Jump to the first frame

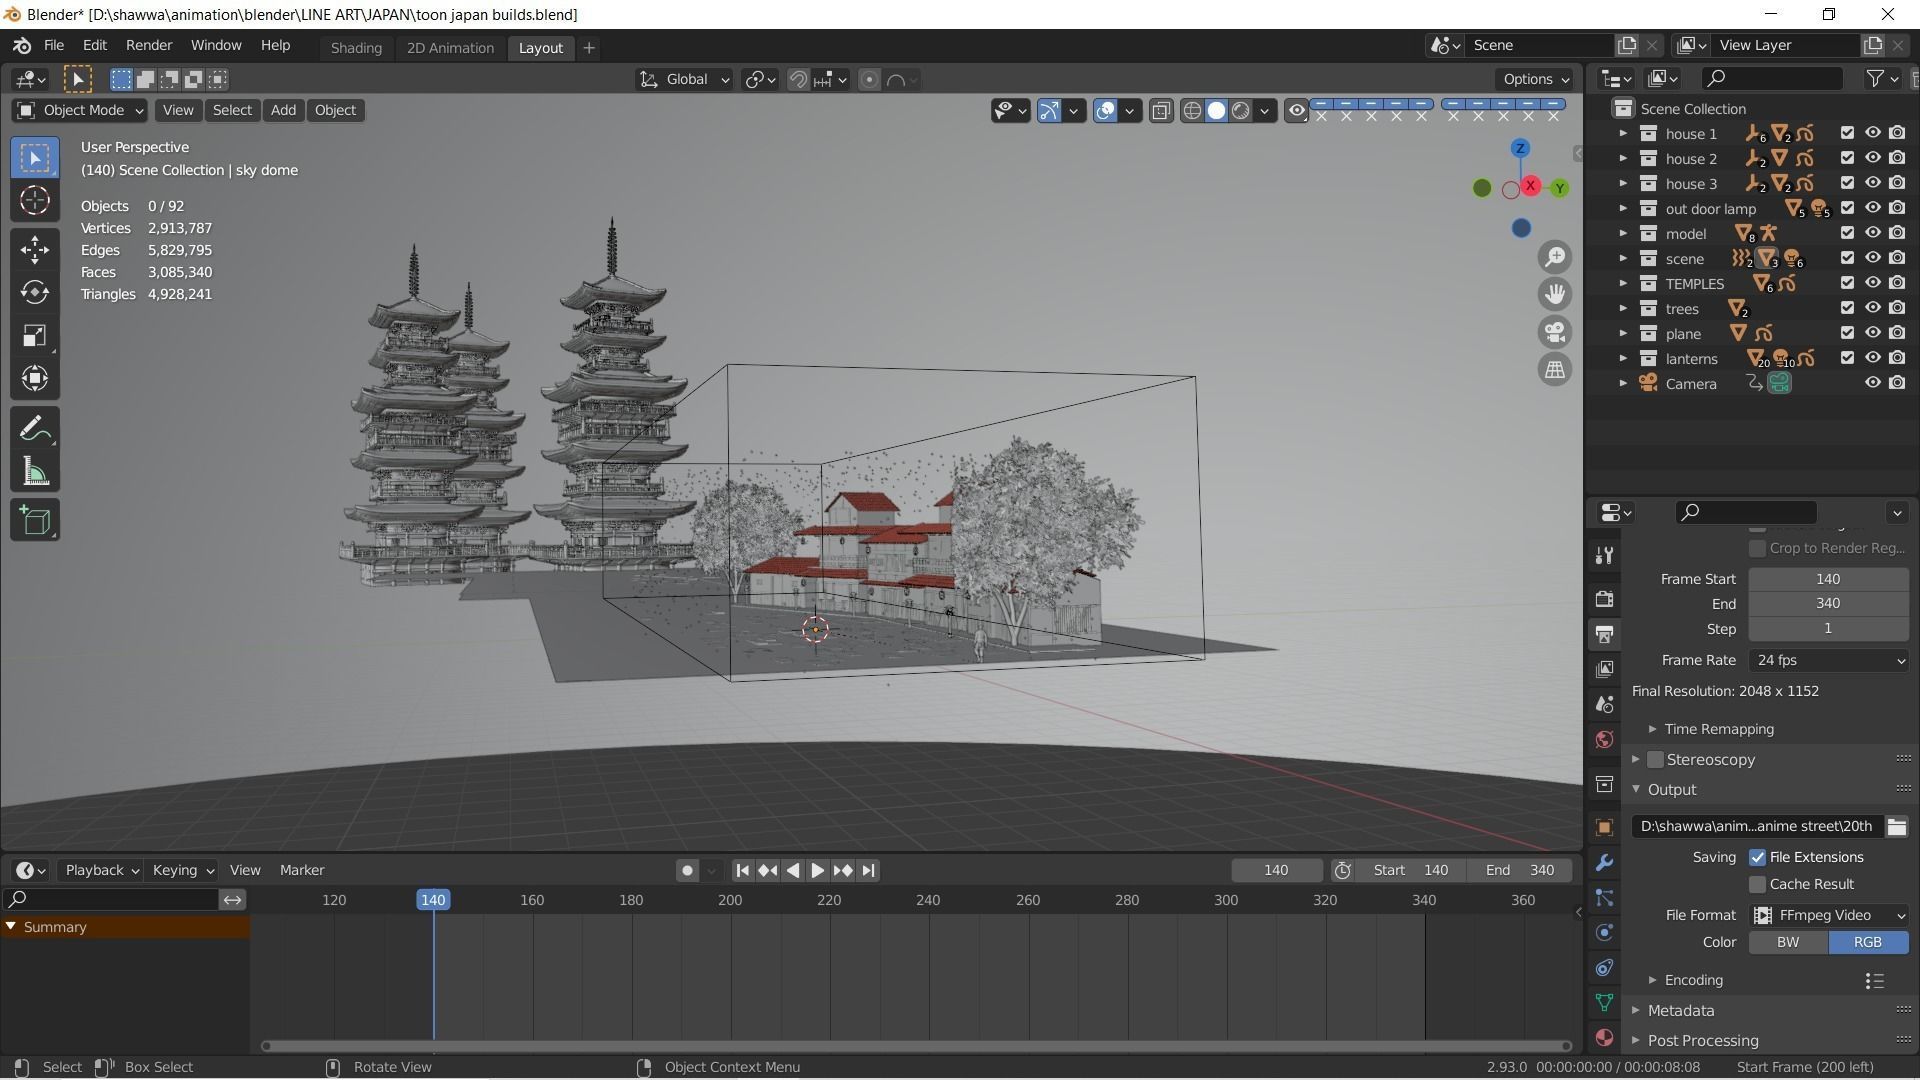pos(742,871)
